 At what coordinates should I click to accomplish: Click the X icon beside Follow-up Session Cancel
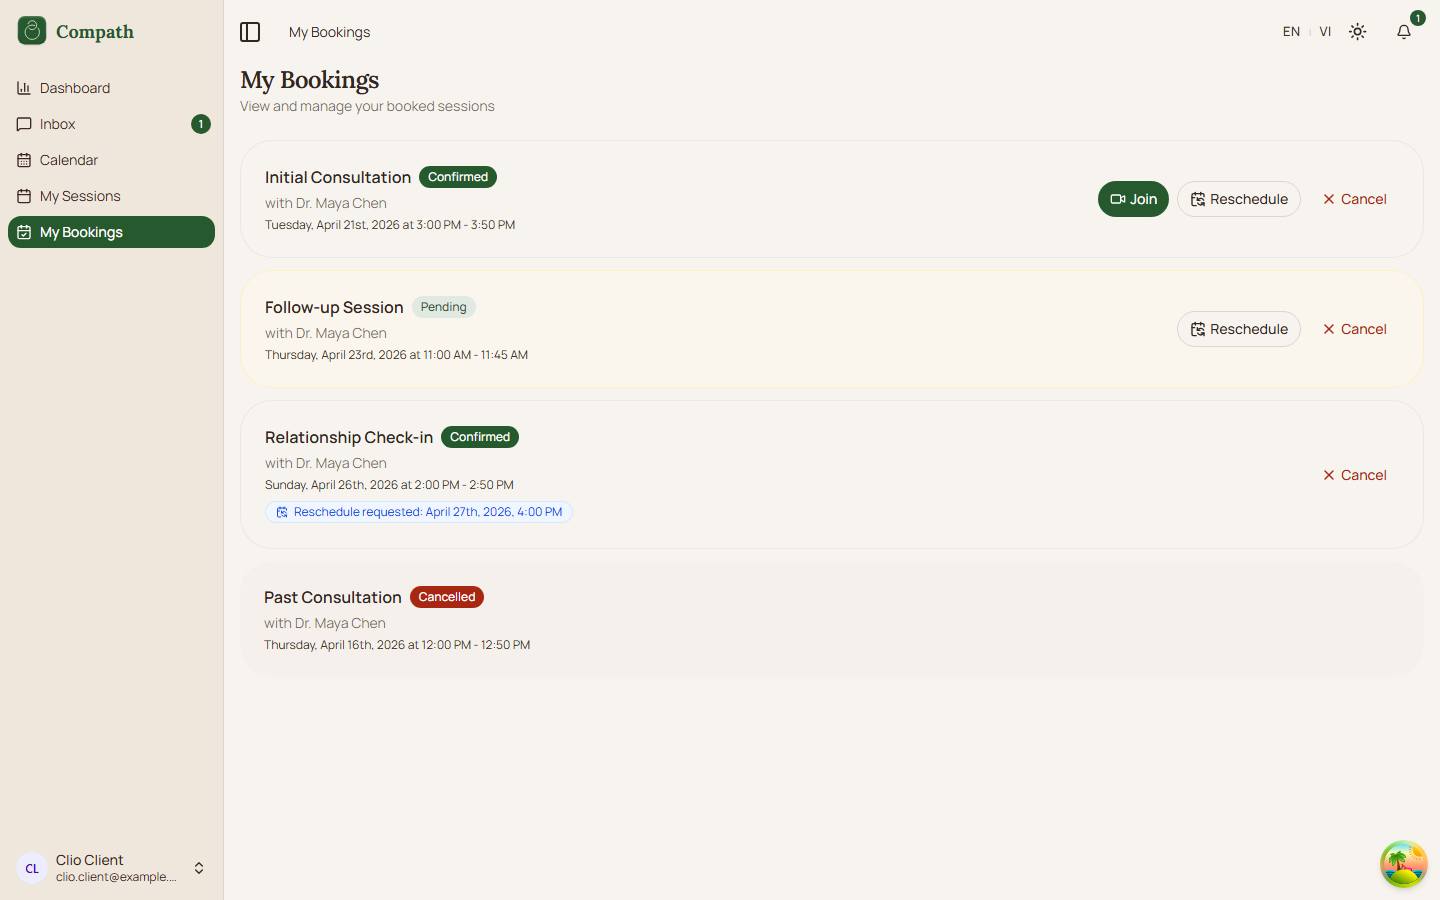[1328, 329]
